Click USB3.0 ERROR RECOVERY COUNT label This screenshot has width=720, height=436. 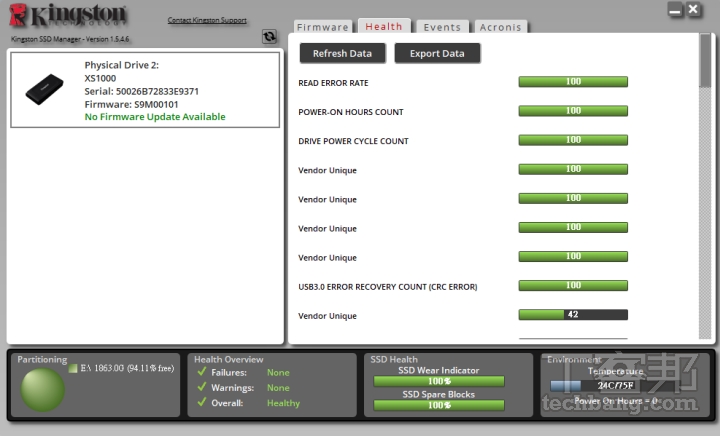[388, 287]
